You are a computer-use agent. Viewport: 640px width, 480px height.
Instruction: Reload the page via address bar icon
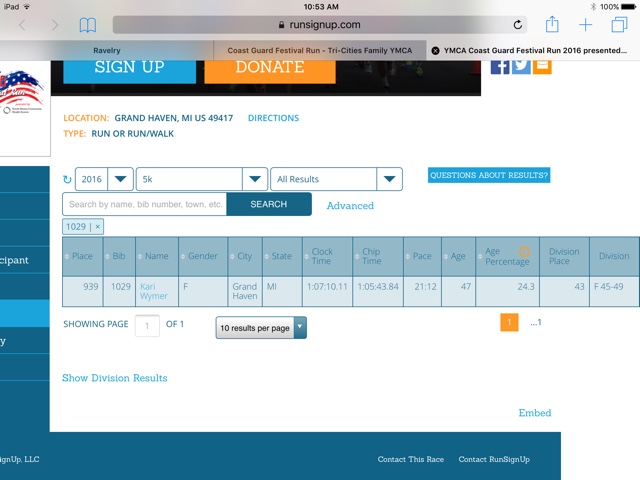click(518, 25)
